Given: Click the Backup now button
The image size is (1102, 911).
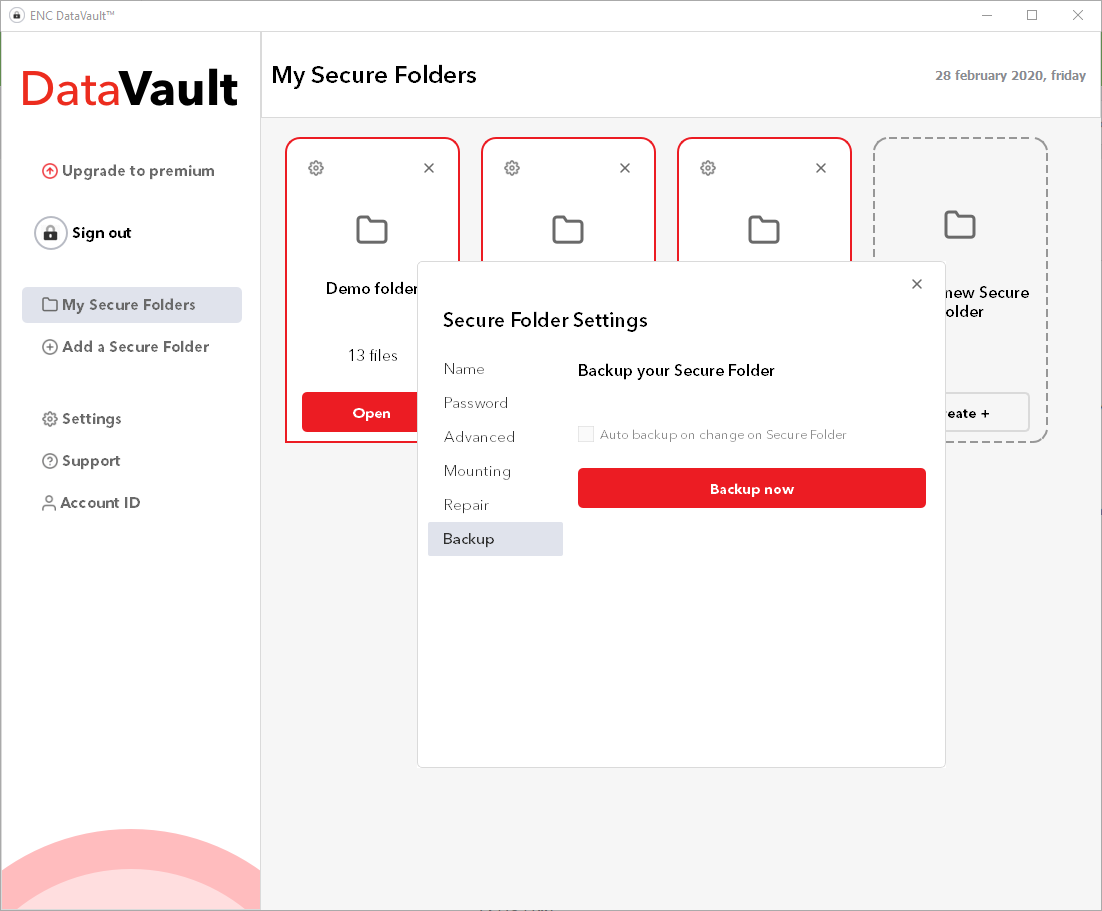Looking at the screenshot, I should click(x=751, y=488).
